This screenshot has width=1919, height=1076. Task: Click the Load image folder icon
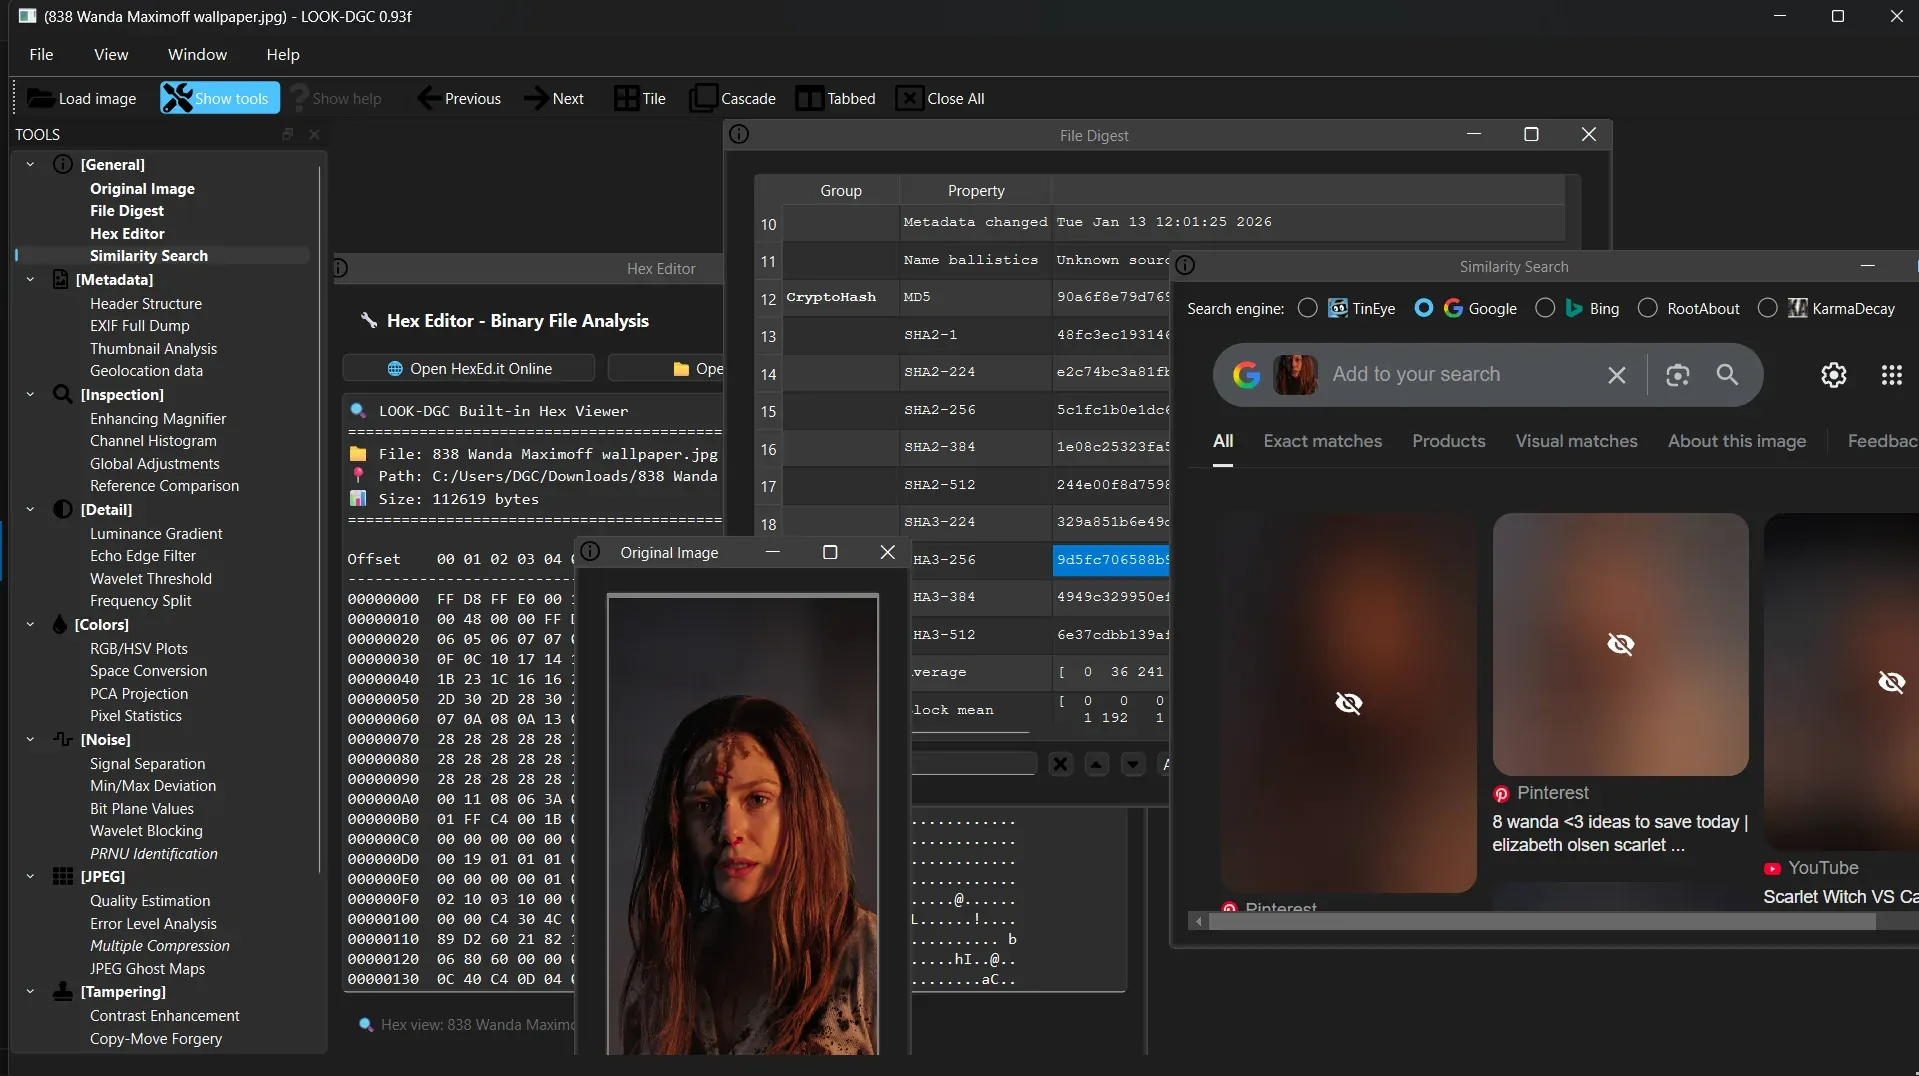click(41, 98)
